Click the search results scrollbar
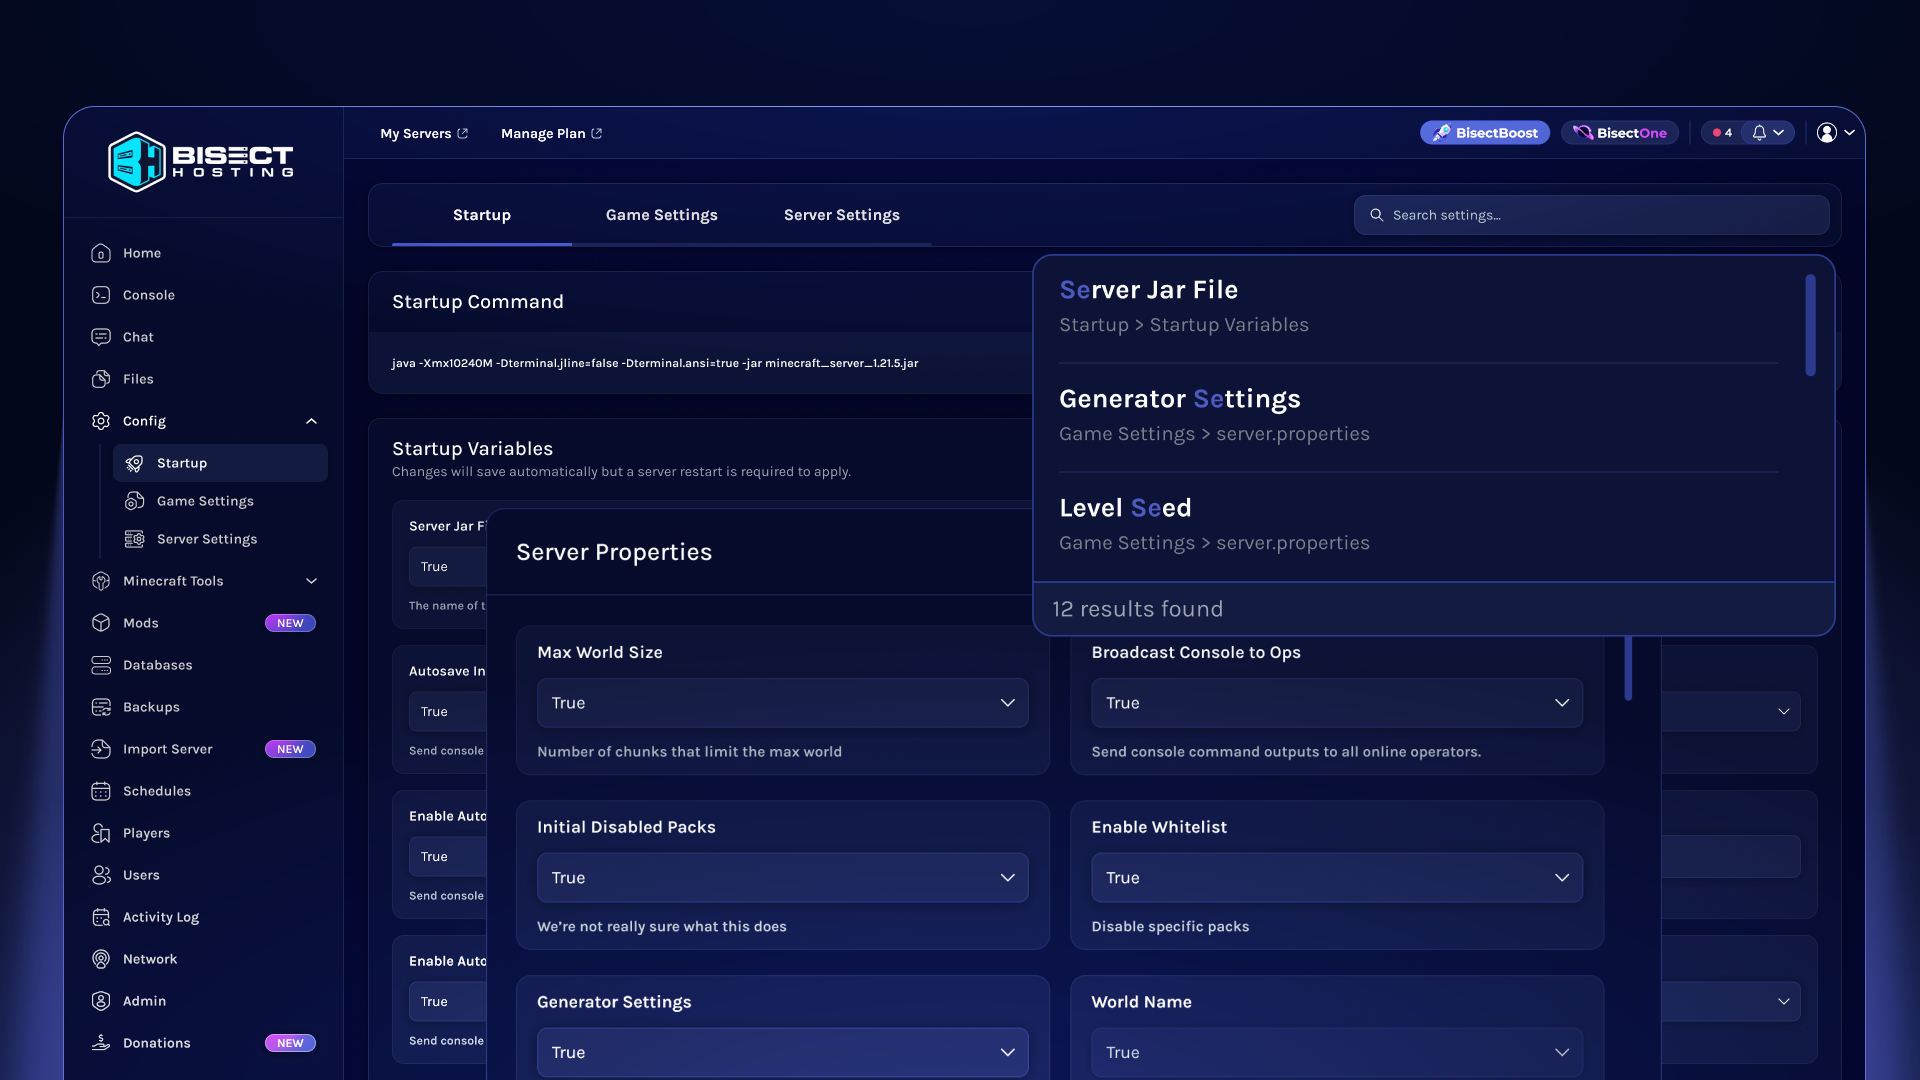Image resolution: width=1920 pixels, height=1080 pixels. (1810, 326)
